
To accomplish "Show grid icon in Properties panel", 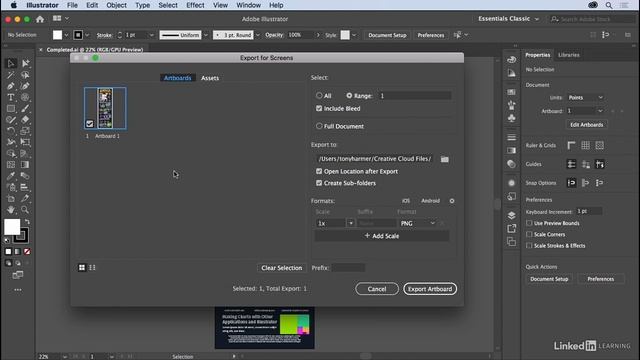I will (x=585, y=145).
